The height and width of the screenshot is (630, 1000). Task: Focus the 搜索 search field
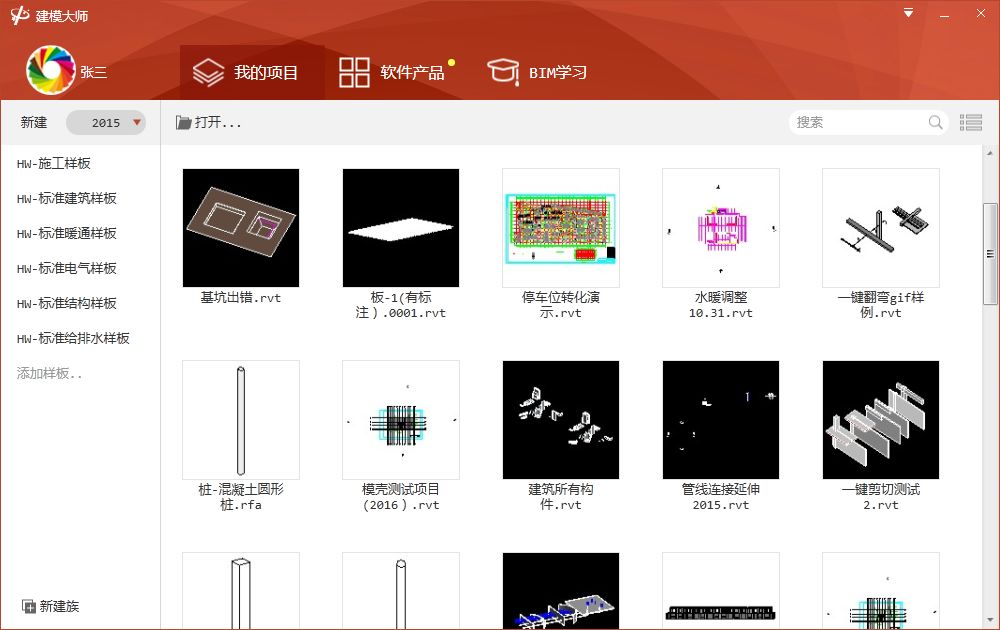(869, 122)
